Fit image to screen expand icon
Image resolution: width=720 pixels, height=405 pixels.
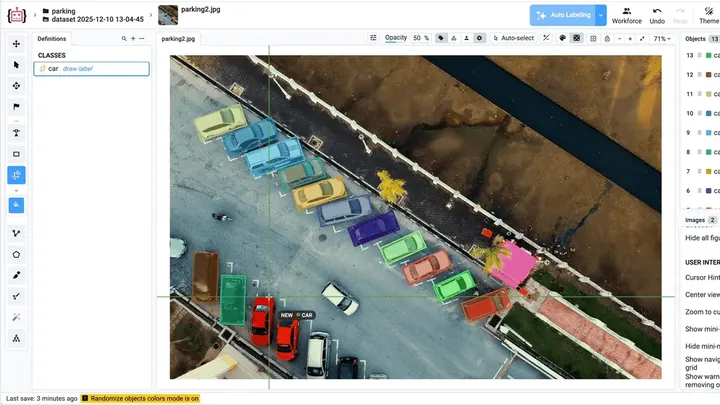click(642, 39)
